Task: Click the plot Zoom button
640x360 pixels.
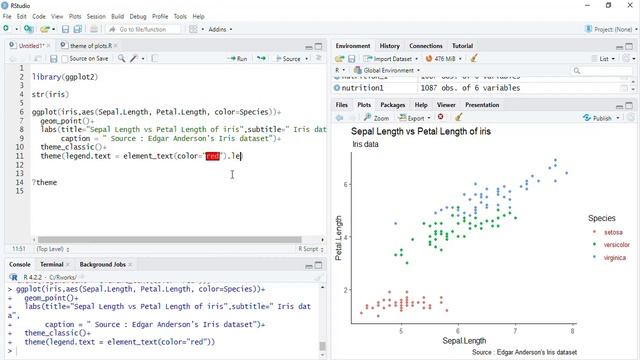Action: point(376,118)
